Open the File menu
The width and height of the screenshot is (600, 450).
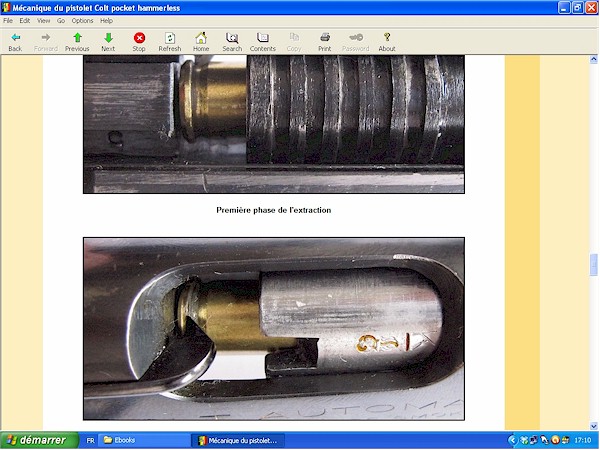(x=8, y=21)
